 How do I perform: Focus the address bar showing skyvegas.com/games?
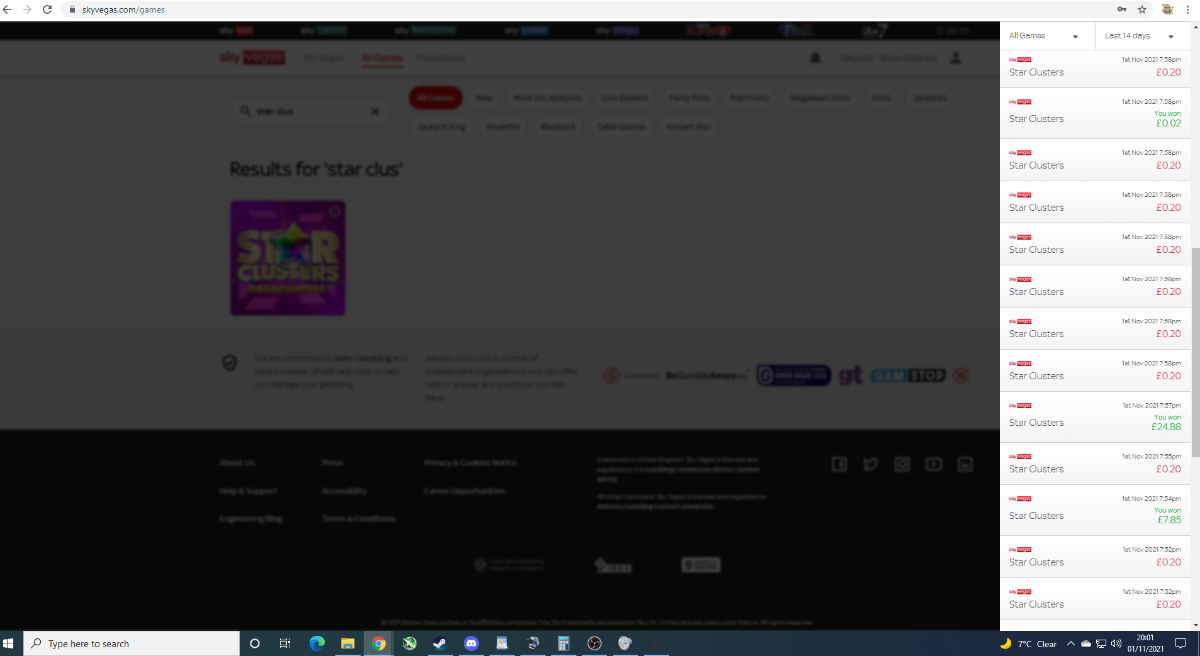coord(590,9)
